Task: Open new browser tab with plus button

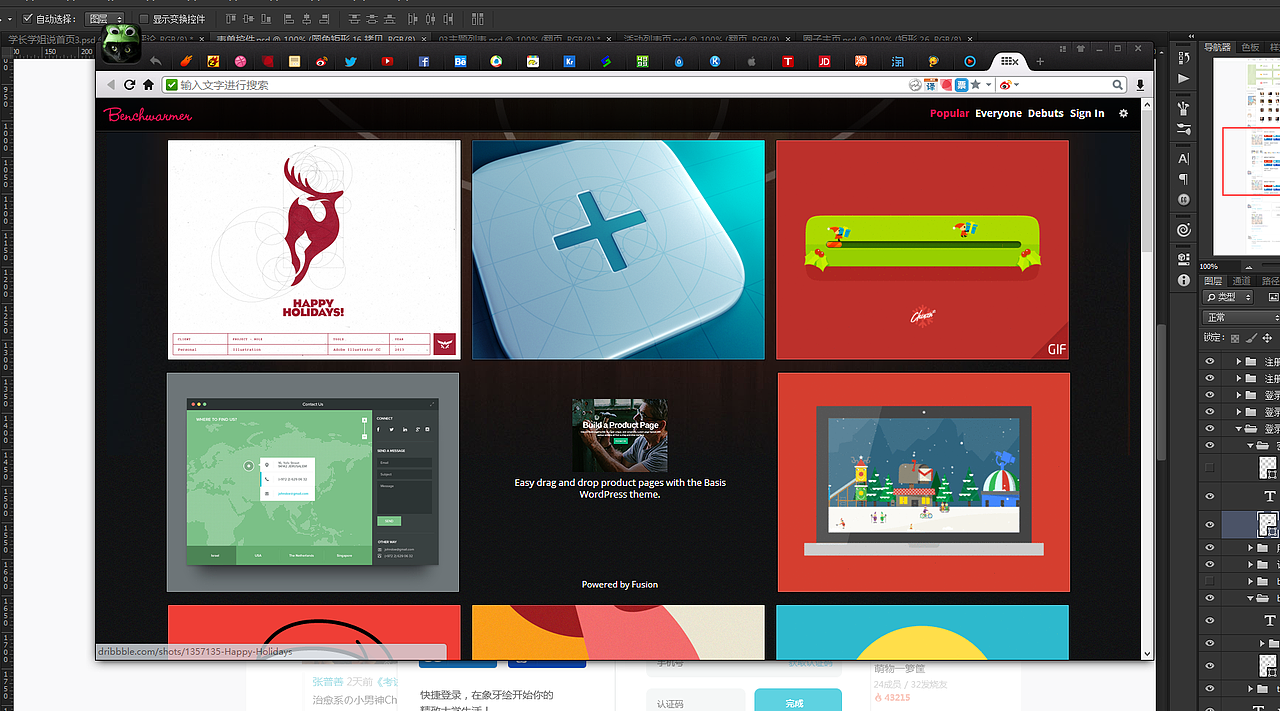Action: click(1040, 61)
